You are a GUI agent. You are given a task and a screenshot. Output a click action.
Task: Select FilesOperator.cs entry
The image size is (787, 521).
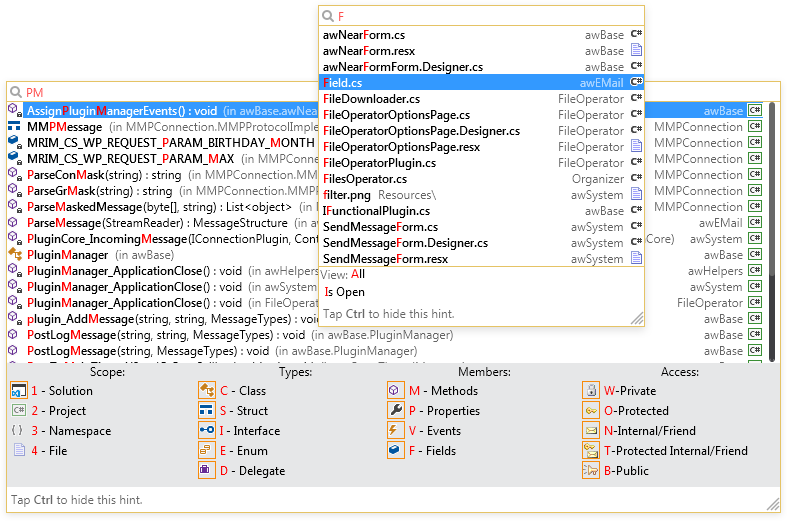(481, 179)
